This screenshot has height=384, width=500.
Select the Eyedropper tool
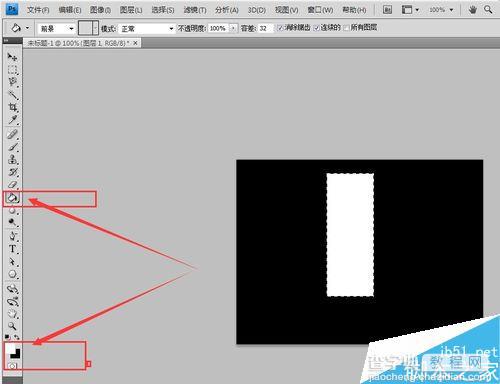pyautogui.click(x=12, y=119)
